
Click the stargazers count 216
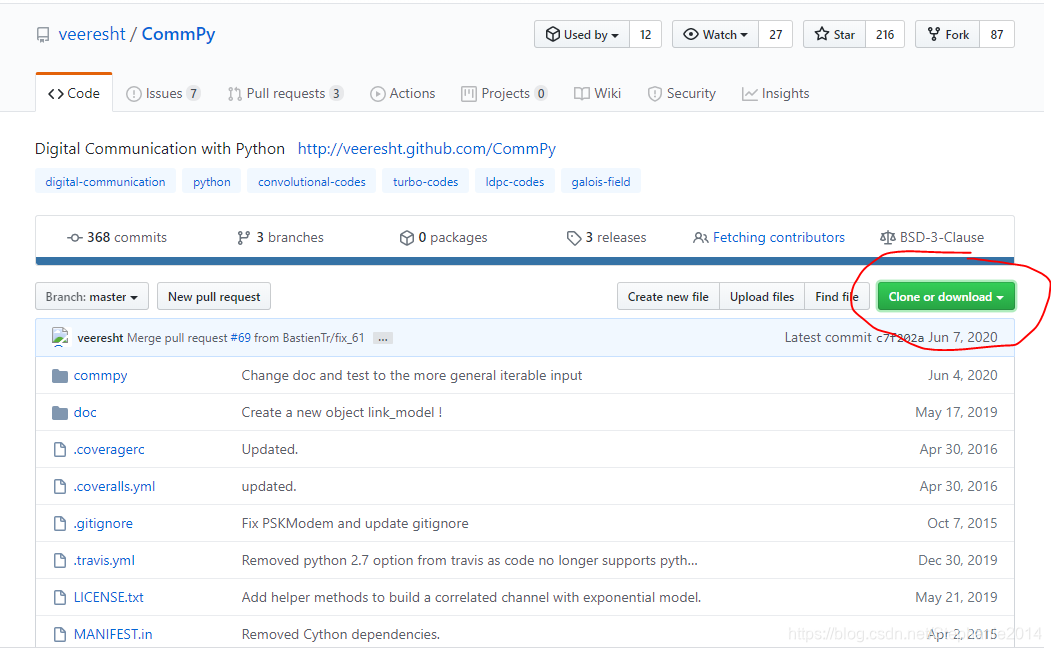pyautogui.click(x=885, y=34)
